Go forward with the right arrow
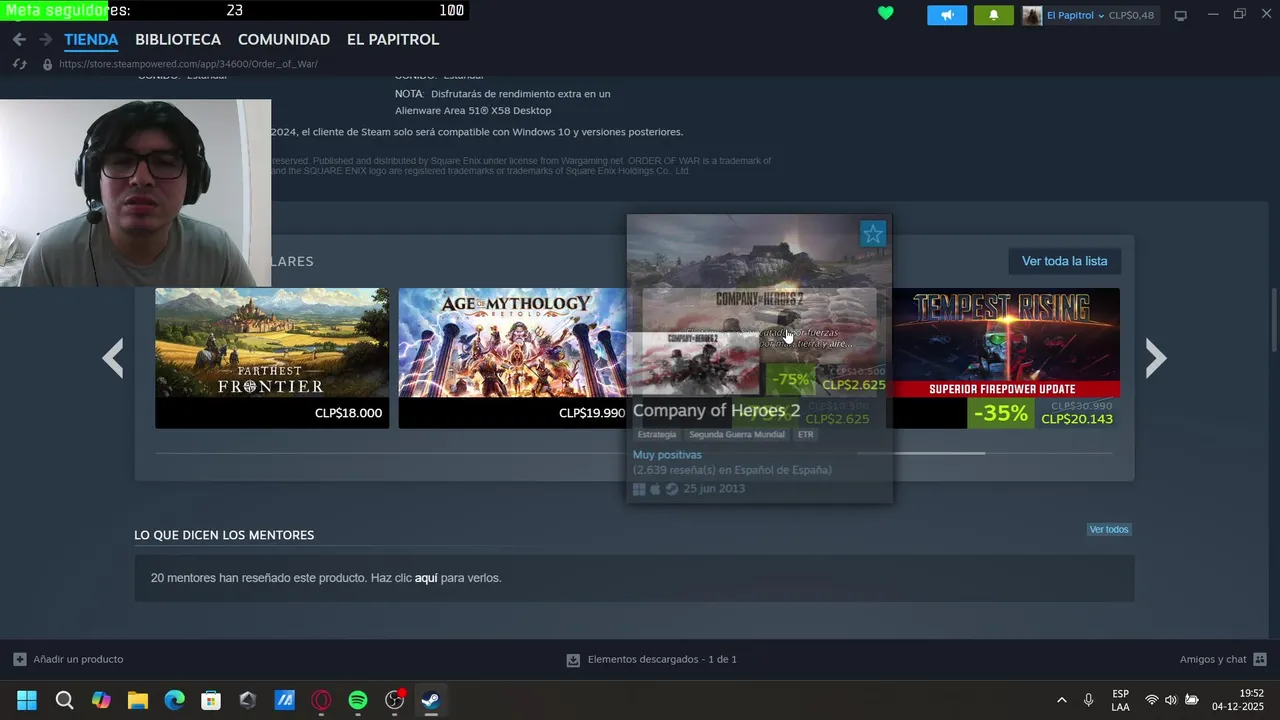This screenshot has width=1280, height=720. [45, 39]
